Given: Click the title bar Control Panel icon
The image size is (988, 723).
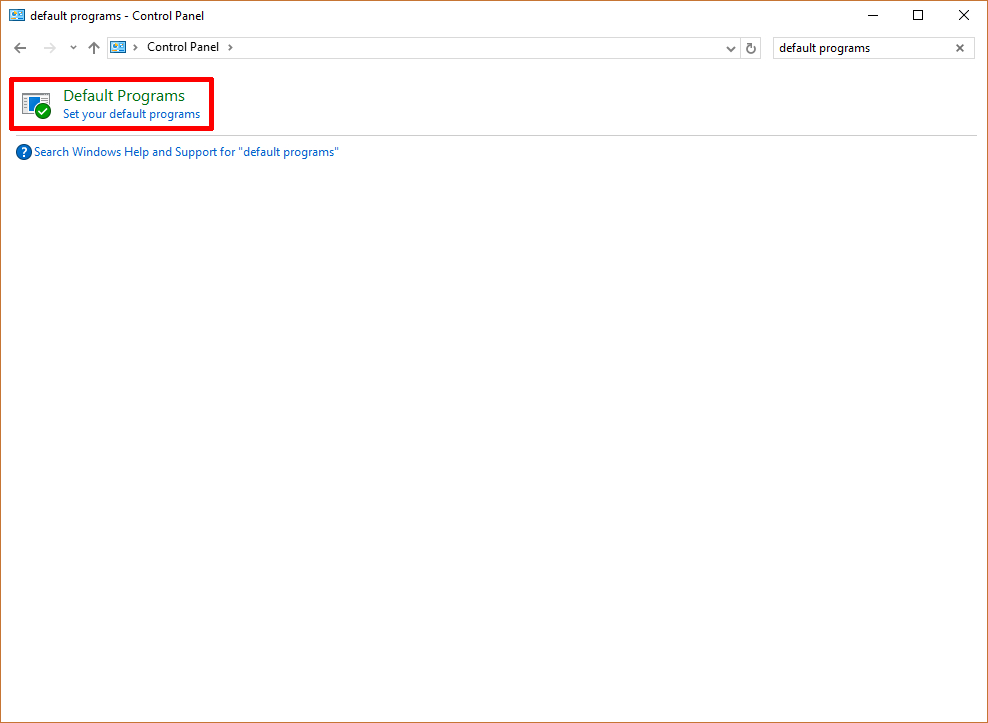Looking at the screenshot, I should (17, 15).
